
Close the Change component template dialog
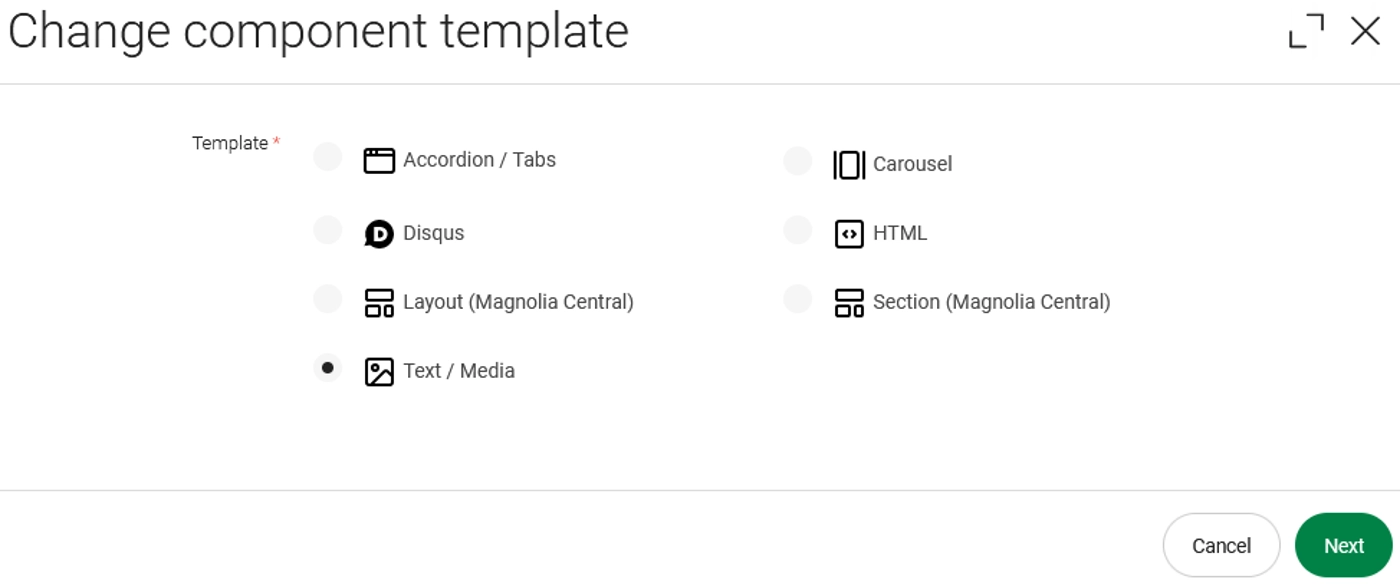(x=1365, y=31)
